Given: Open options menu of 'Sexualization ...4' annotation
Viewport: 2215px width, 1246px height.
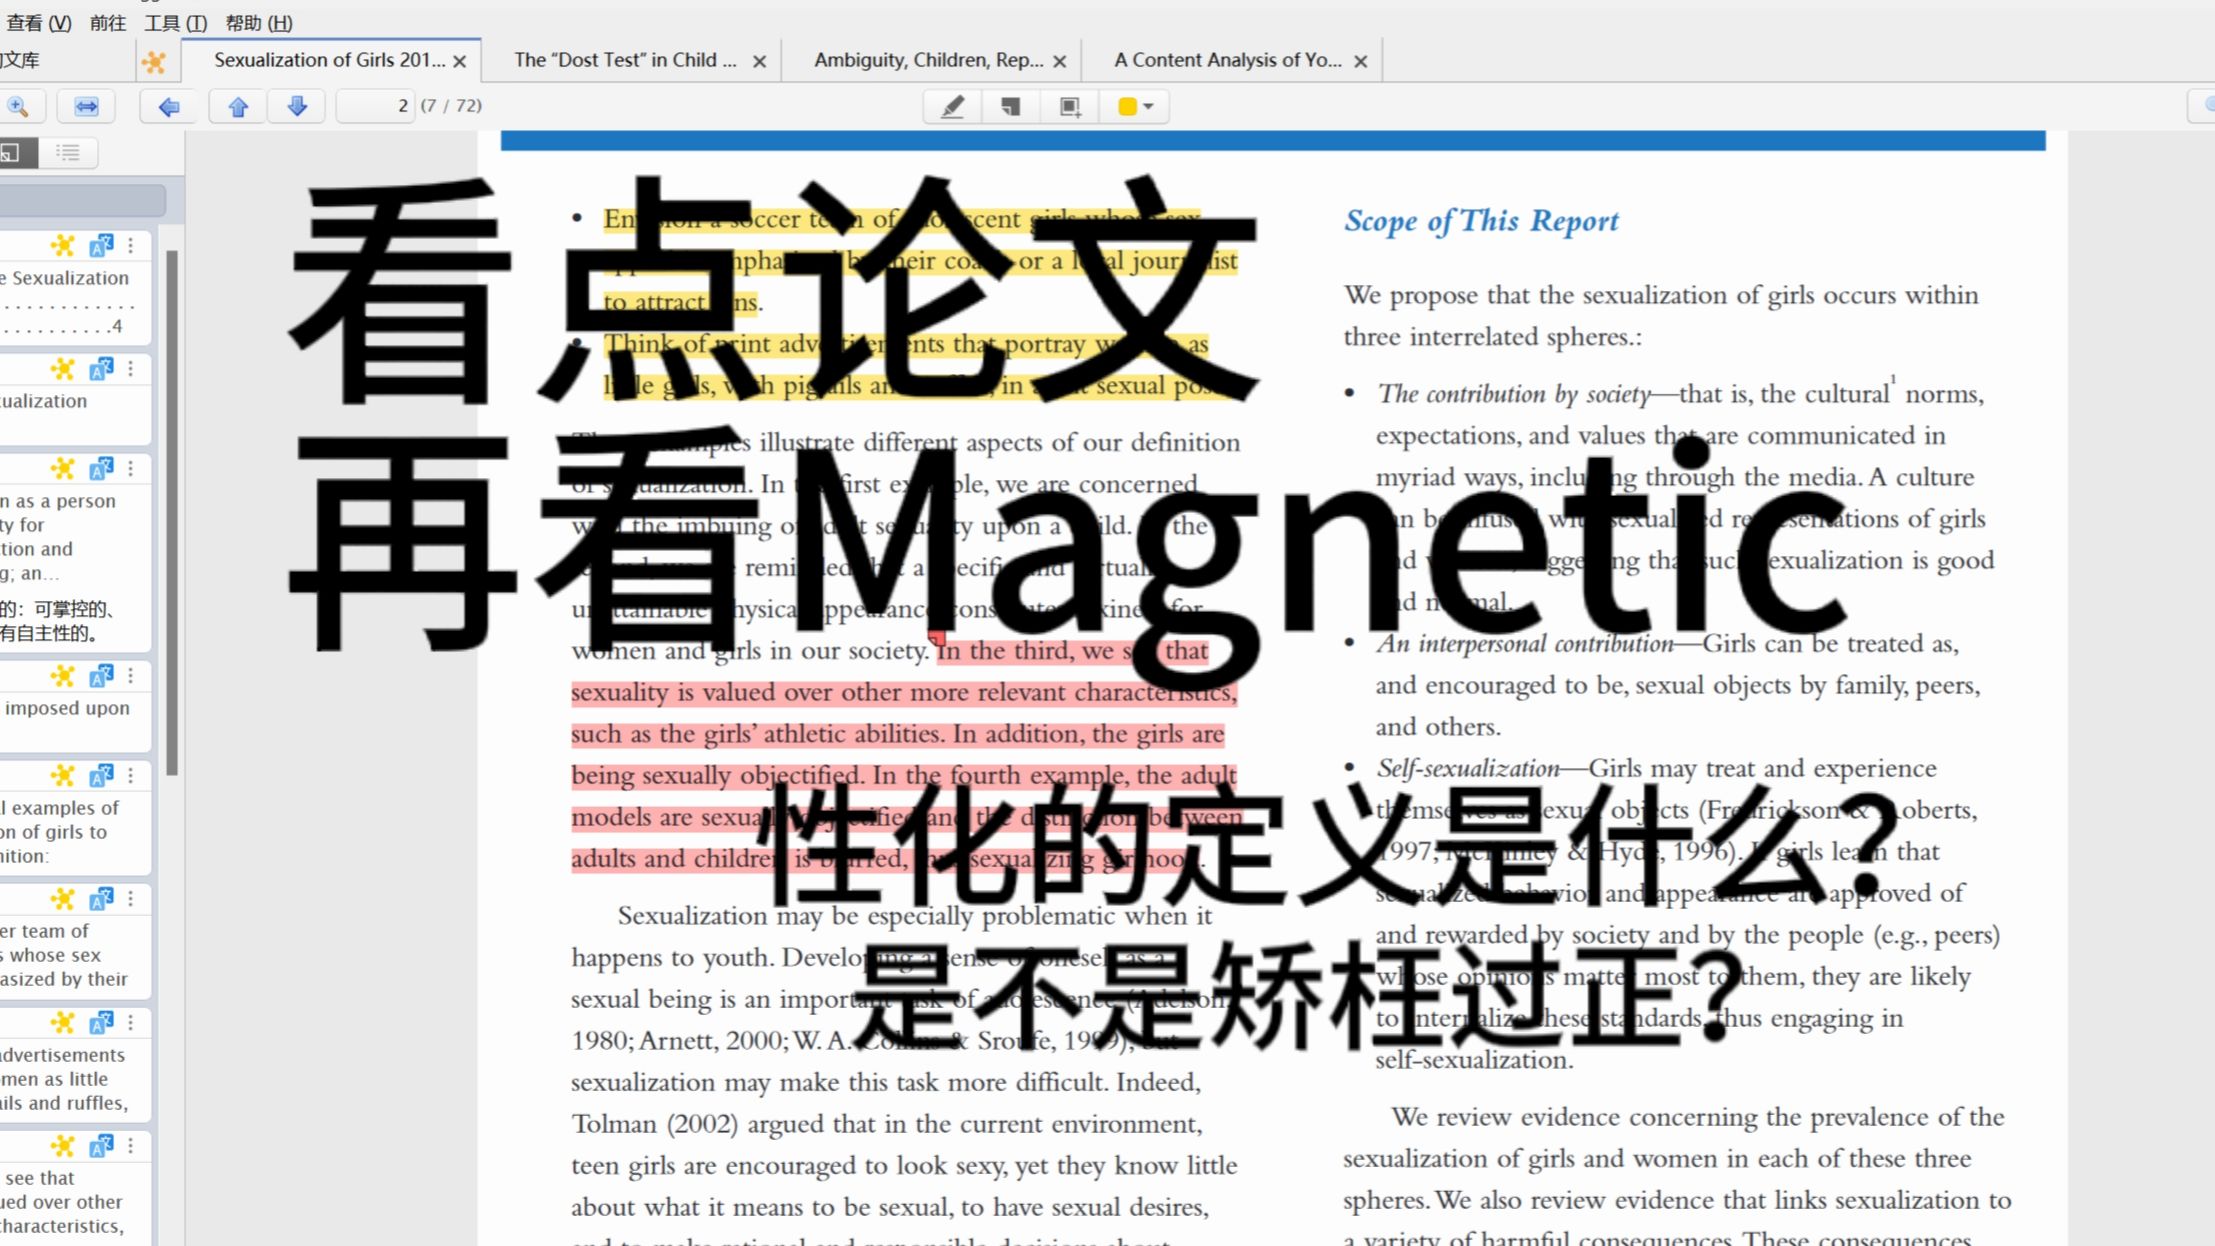Looking at the screenshot, I should coord(131,245).
